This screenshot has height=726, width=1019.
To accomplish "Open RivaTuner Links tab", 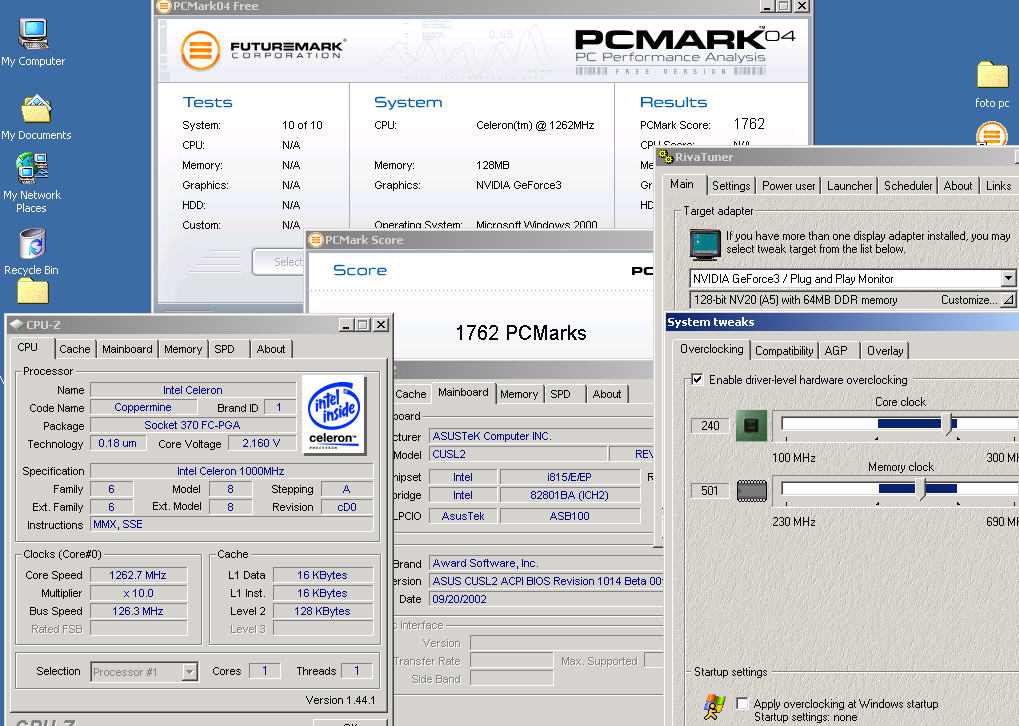I will (998, 186).
